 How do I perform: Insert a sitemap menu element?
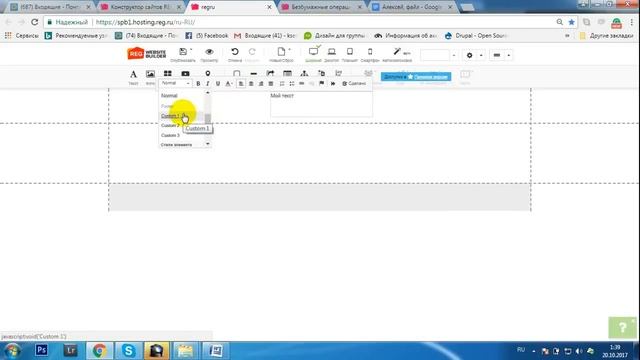304,73
